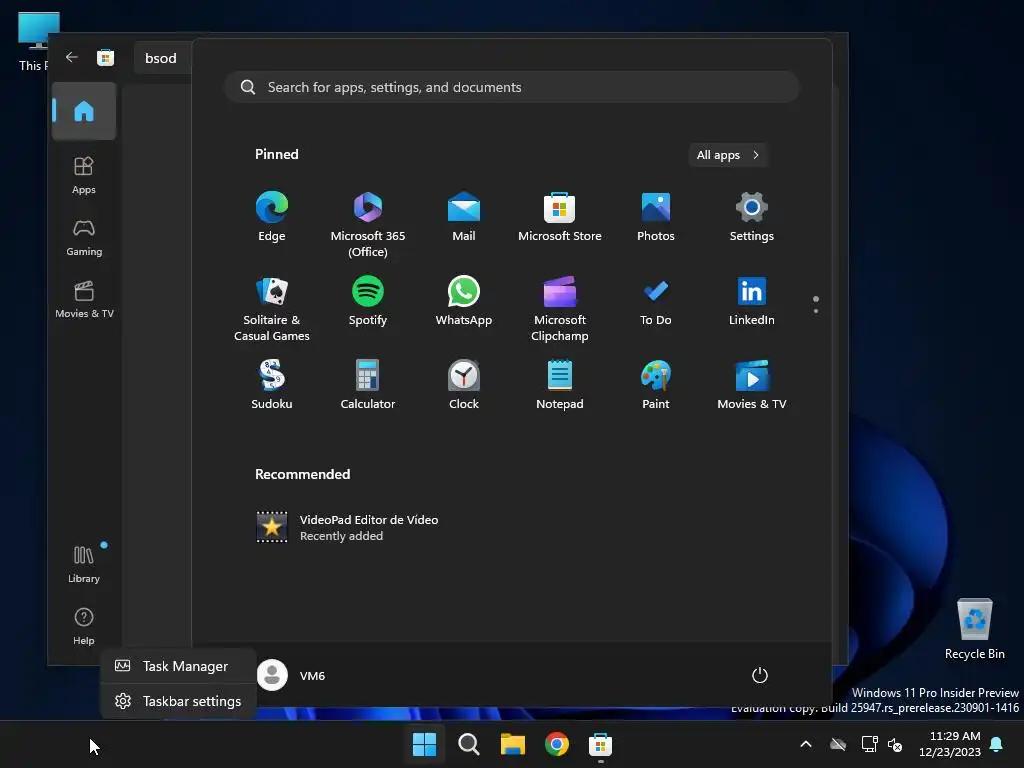Open the Photos app

pos(656,217)
